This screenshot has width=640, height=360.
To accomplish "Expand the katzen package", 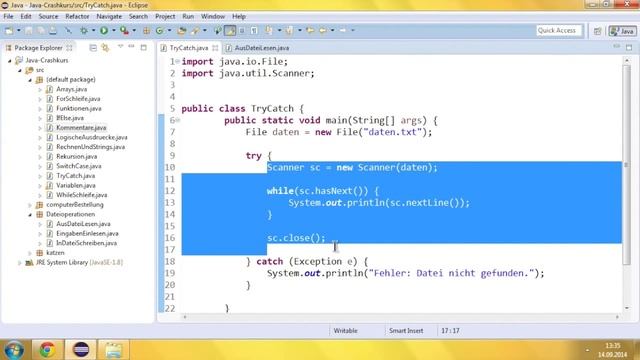I will click(x=30, y=253).
